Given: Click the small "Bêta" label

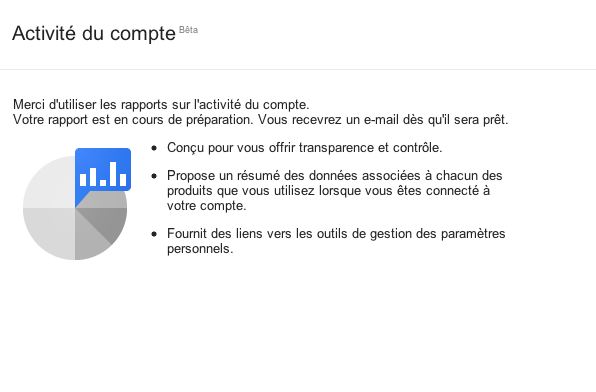Looking at the screenshot, I should [x=188, y=30].
